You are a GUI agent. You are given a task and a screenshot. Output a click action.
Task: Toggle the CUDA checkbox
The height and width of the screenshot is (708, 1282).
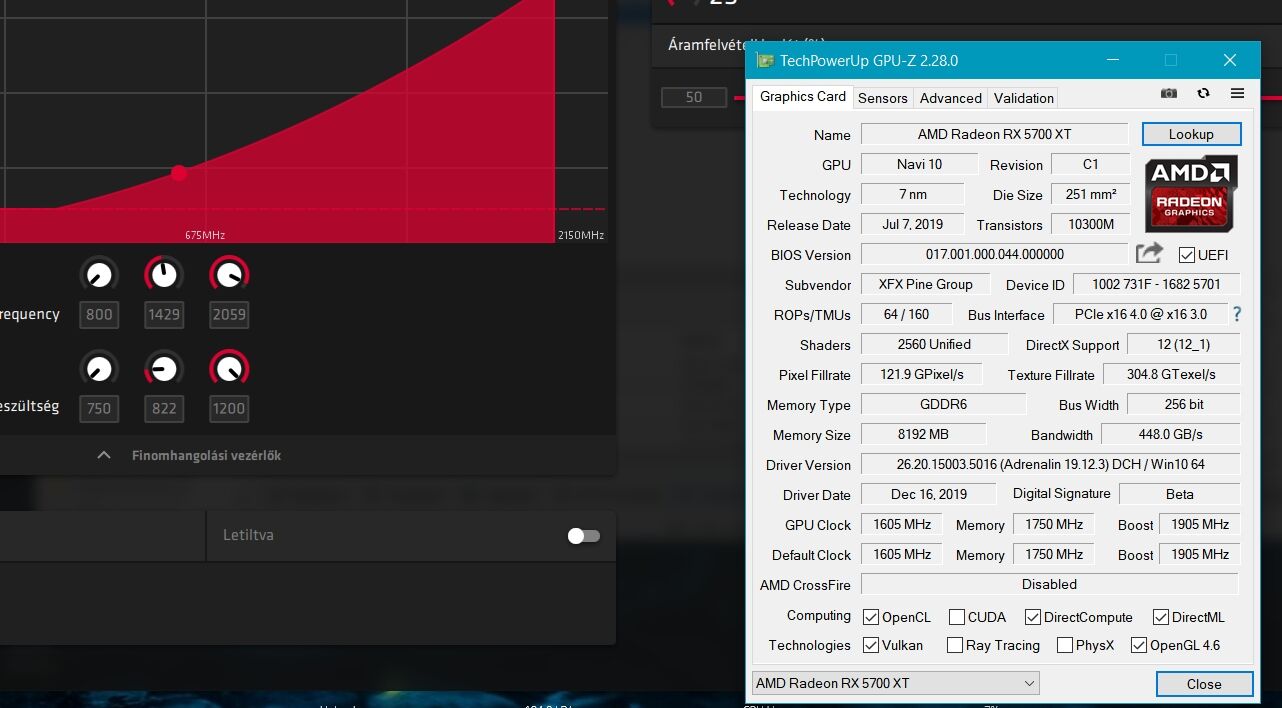(x=957, y=617)
